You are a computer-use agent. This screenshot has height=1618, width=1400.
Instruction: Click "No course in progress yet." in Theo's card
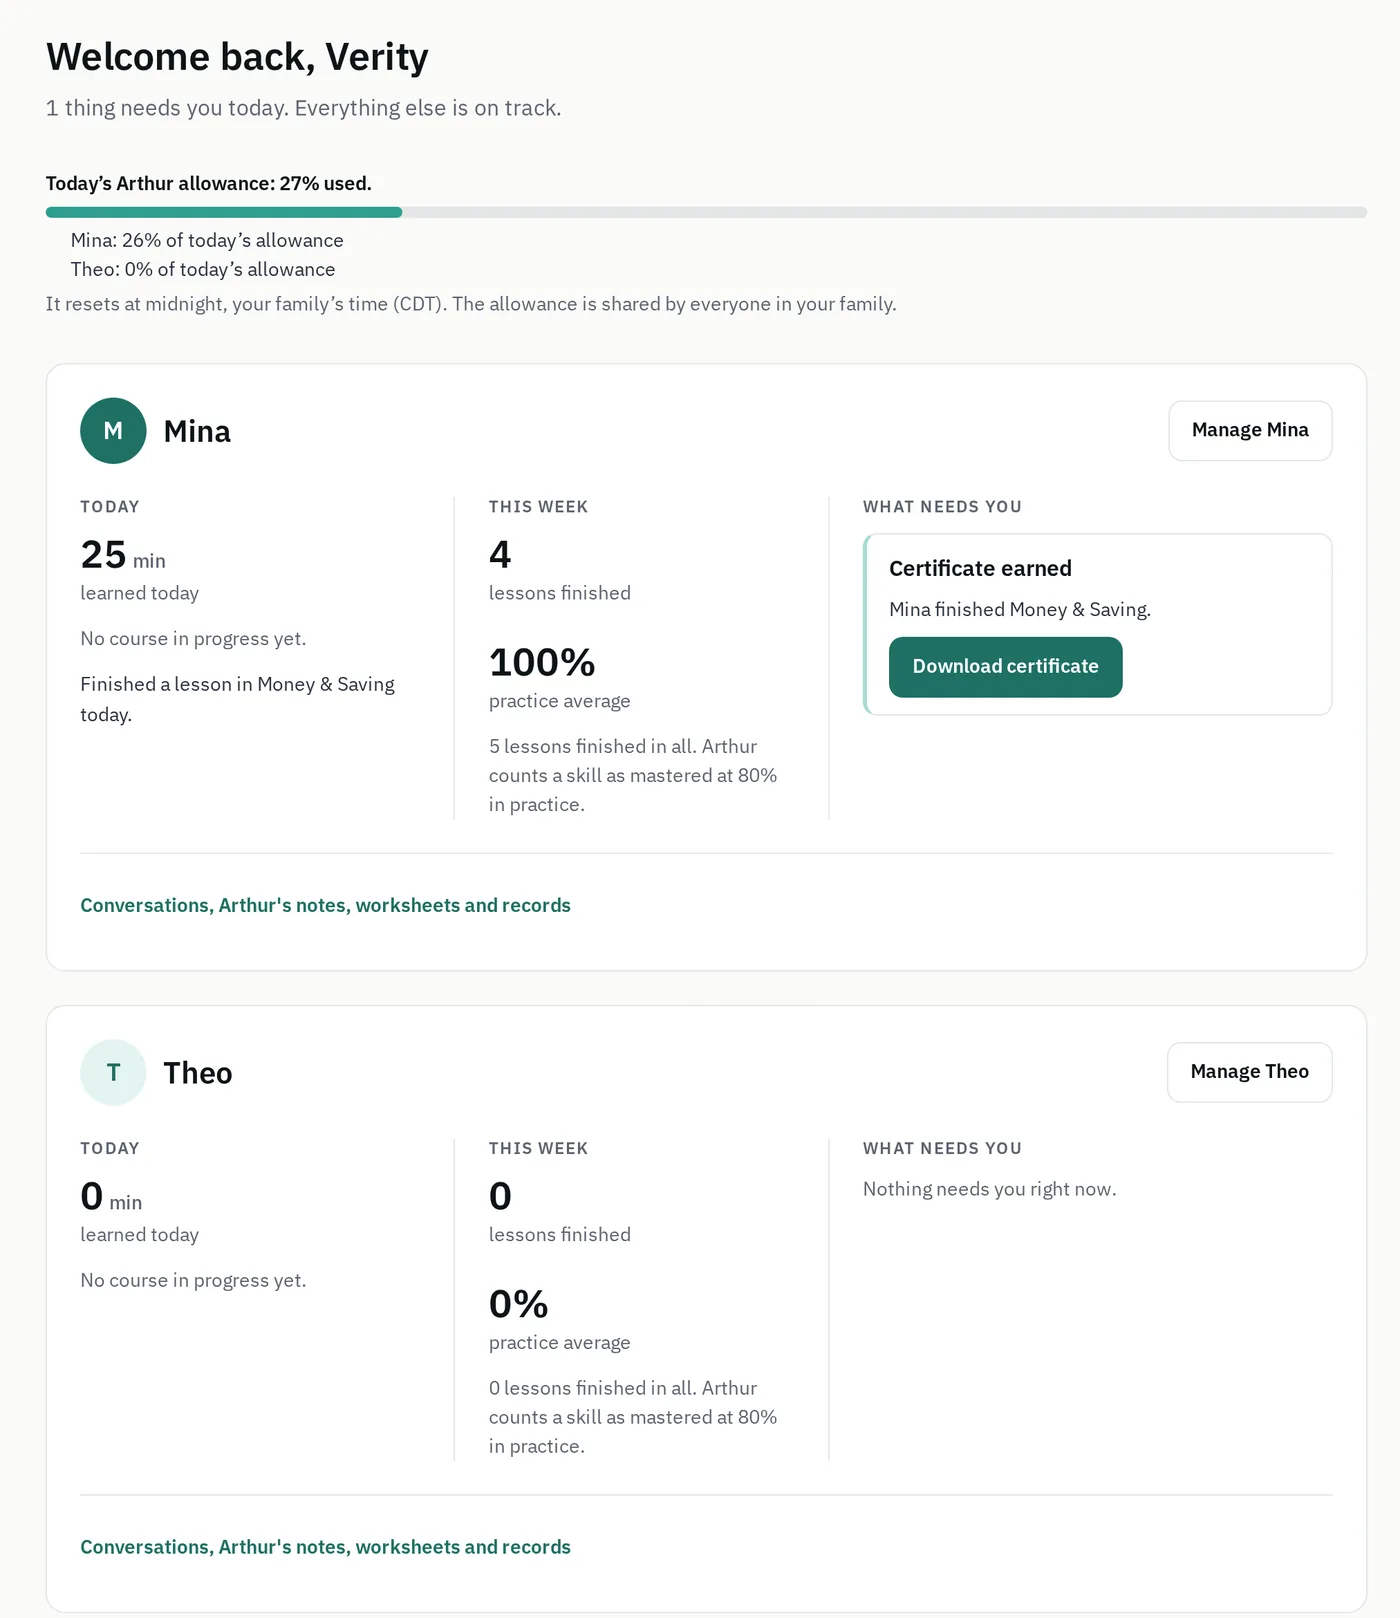(193, 1281)
